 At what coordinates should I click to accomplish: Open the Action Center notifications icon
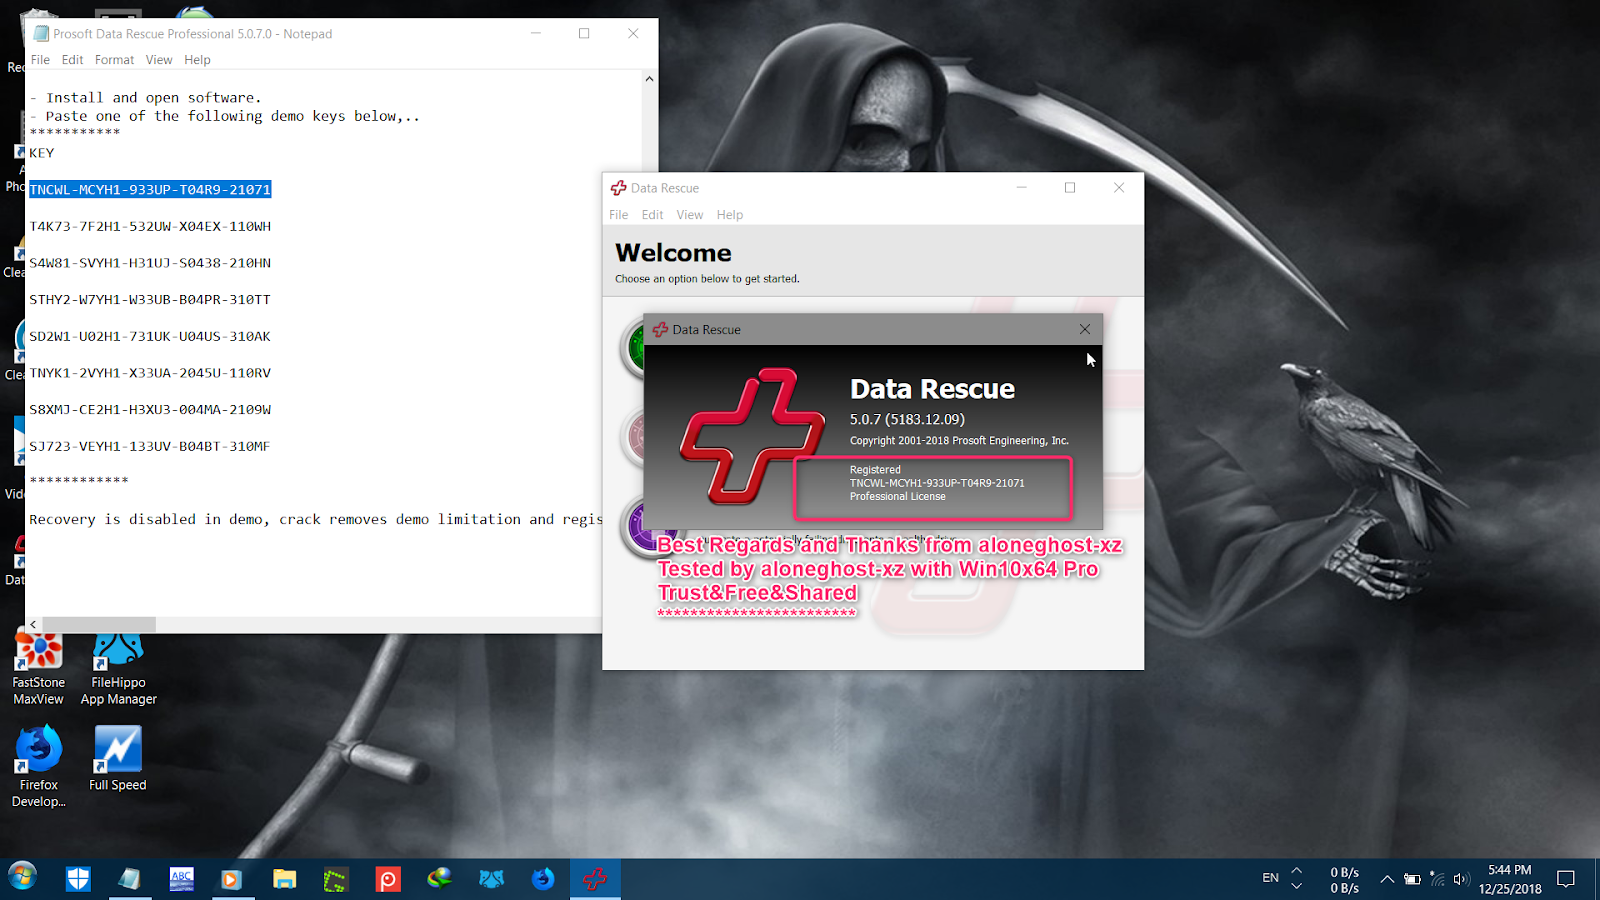(1566, 879)
